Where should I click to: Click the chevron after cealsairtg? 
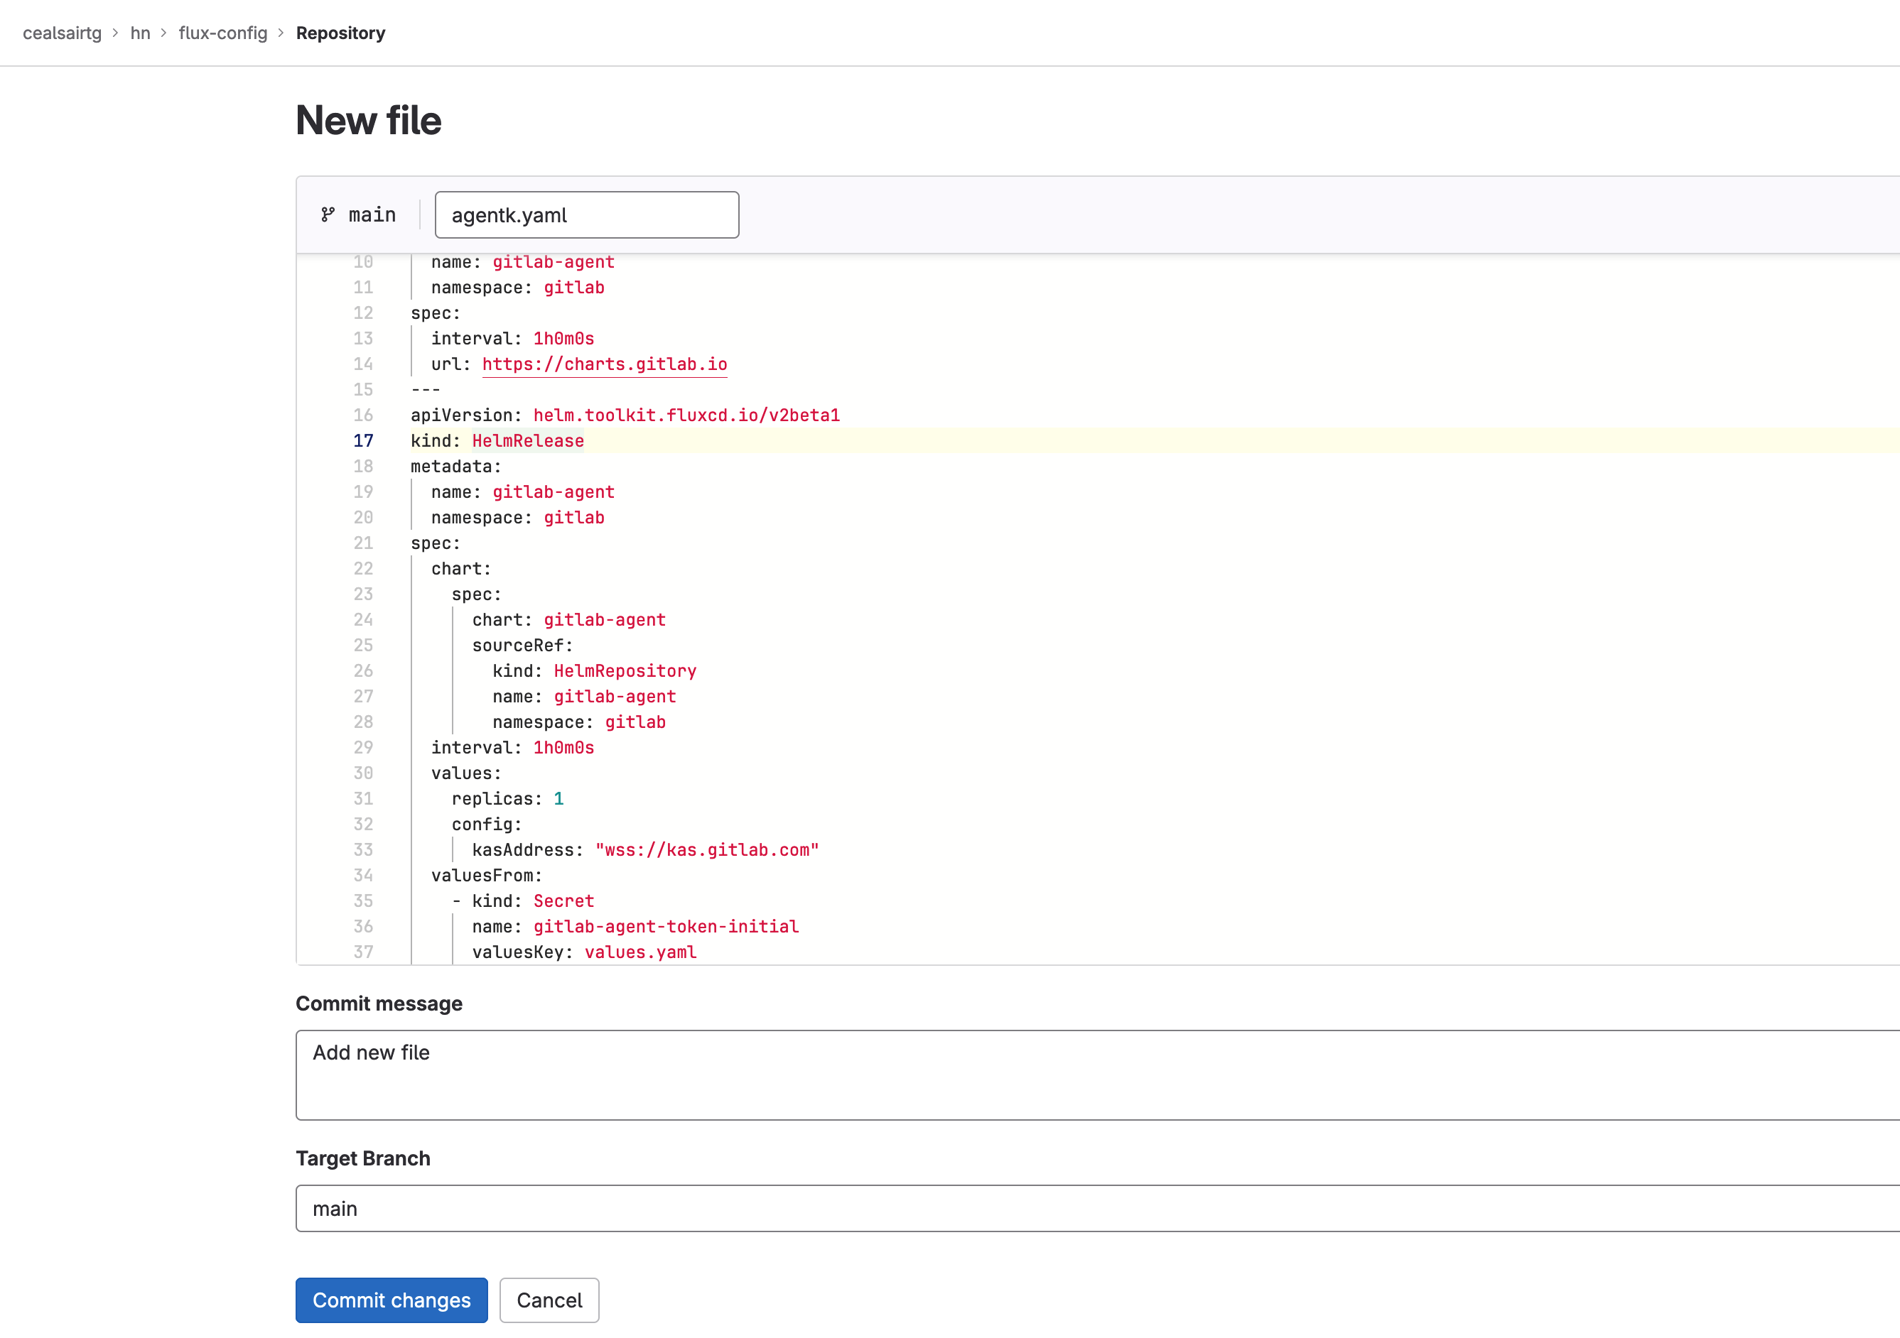(116, 32)
